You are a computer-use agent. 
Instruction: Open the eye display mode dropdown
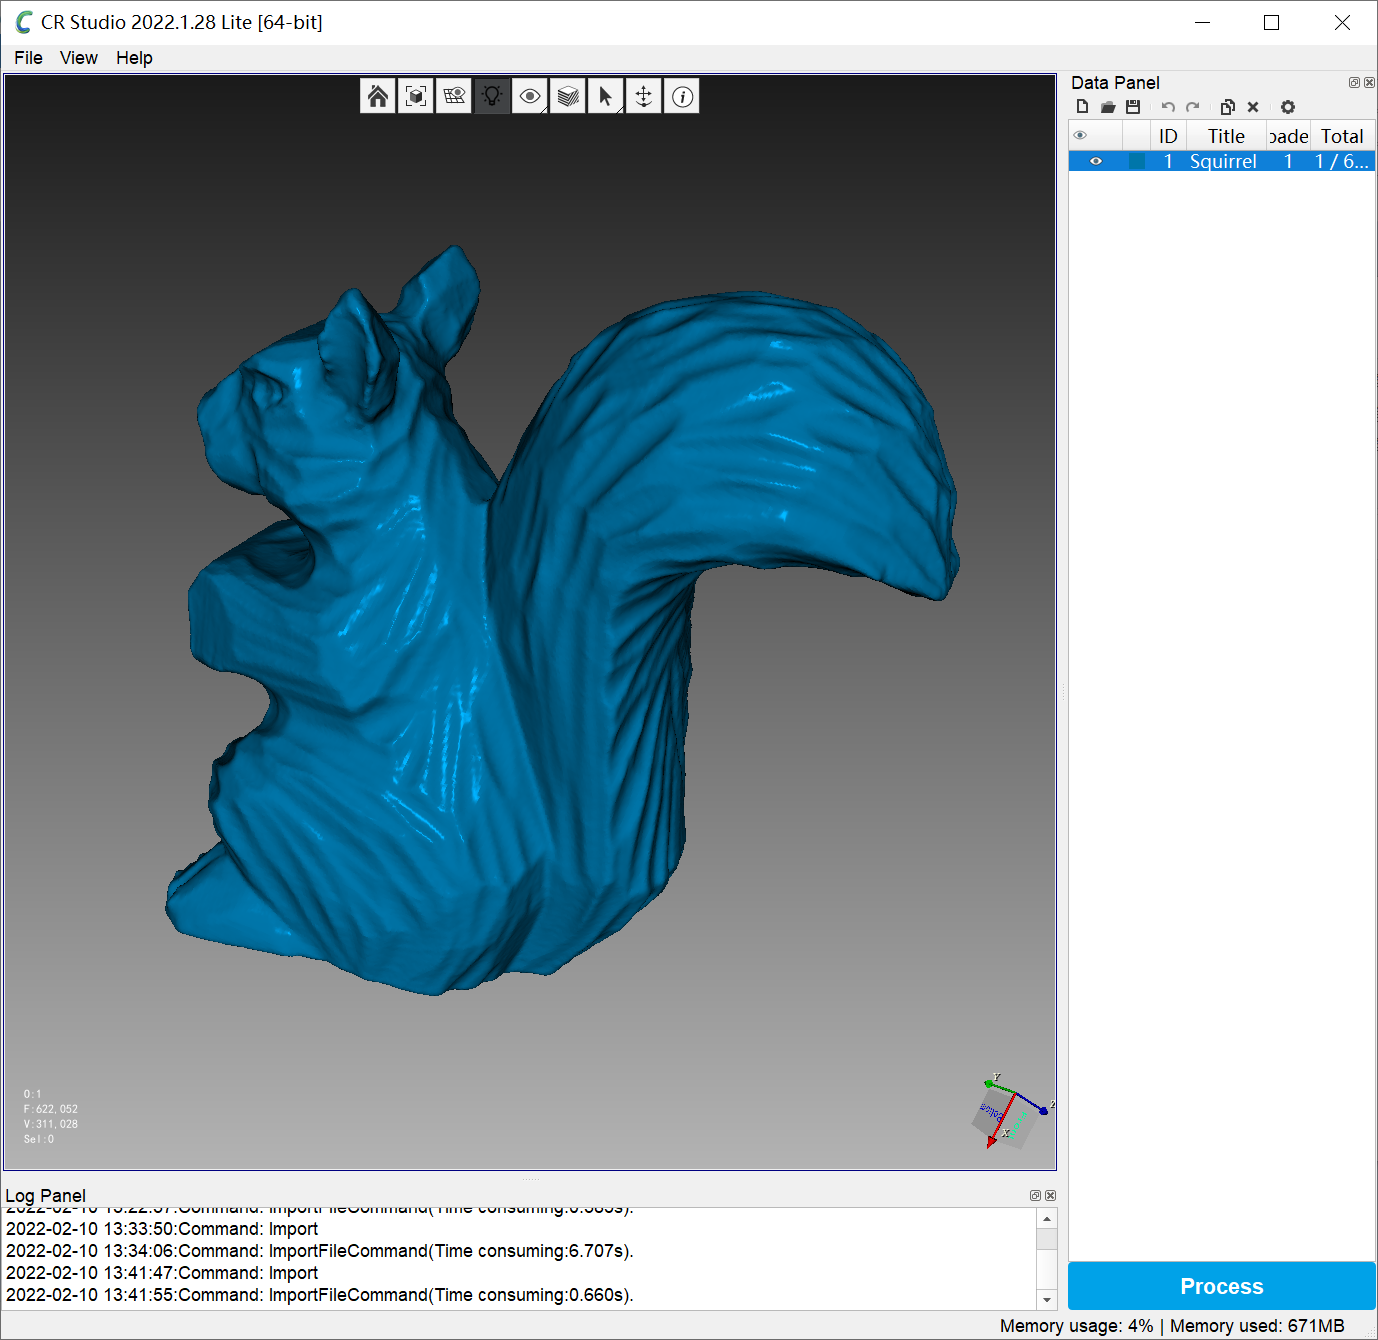click(x=529, y=95)
